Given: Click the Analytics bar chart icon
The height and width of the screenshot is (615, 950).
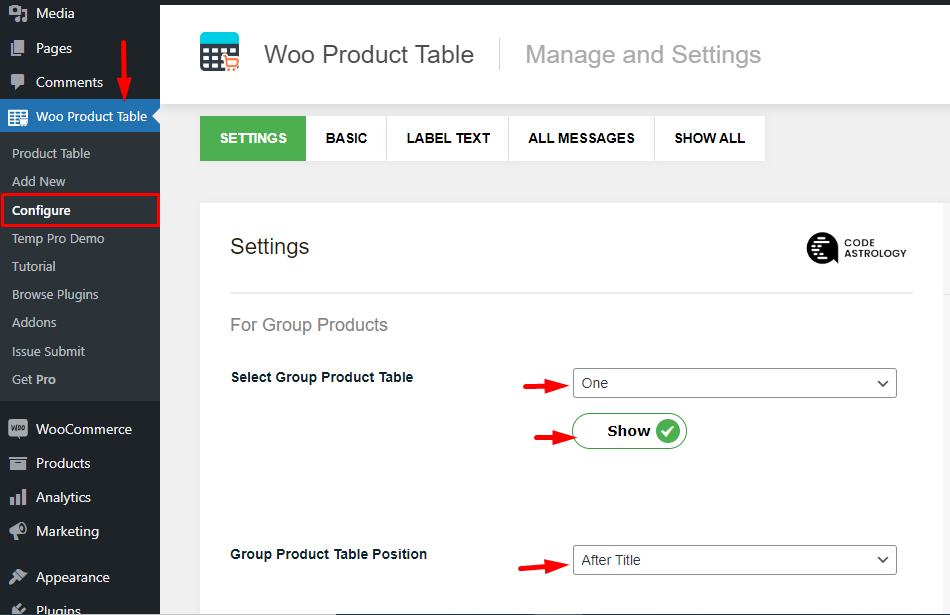Looking at the screenshot, I should tap(18, 497).
